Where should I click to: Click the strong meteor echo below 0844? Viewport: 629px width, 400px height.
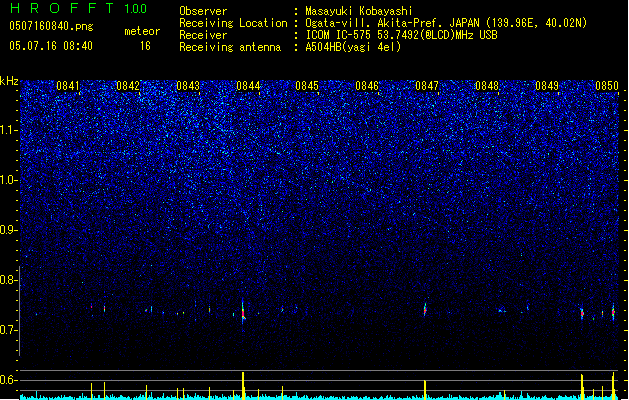point(243,311)
